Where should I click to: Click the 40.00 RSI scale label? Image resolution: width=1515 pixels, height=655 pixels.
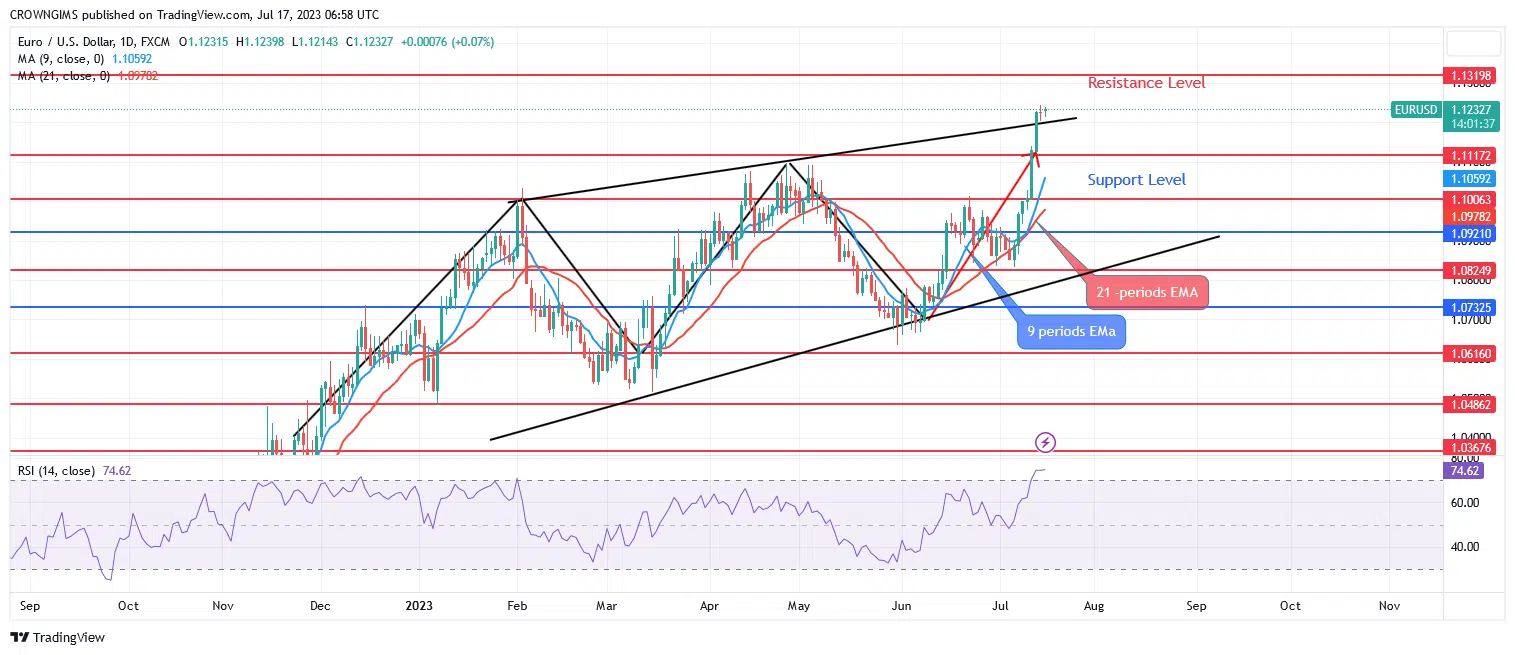click(1466, 547)
